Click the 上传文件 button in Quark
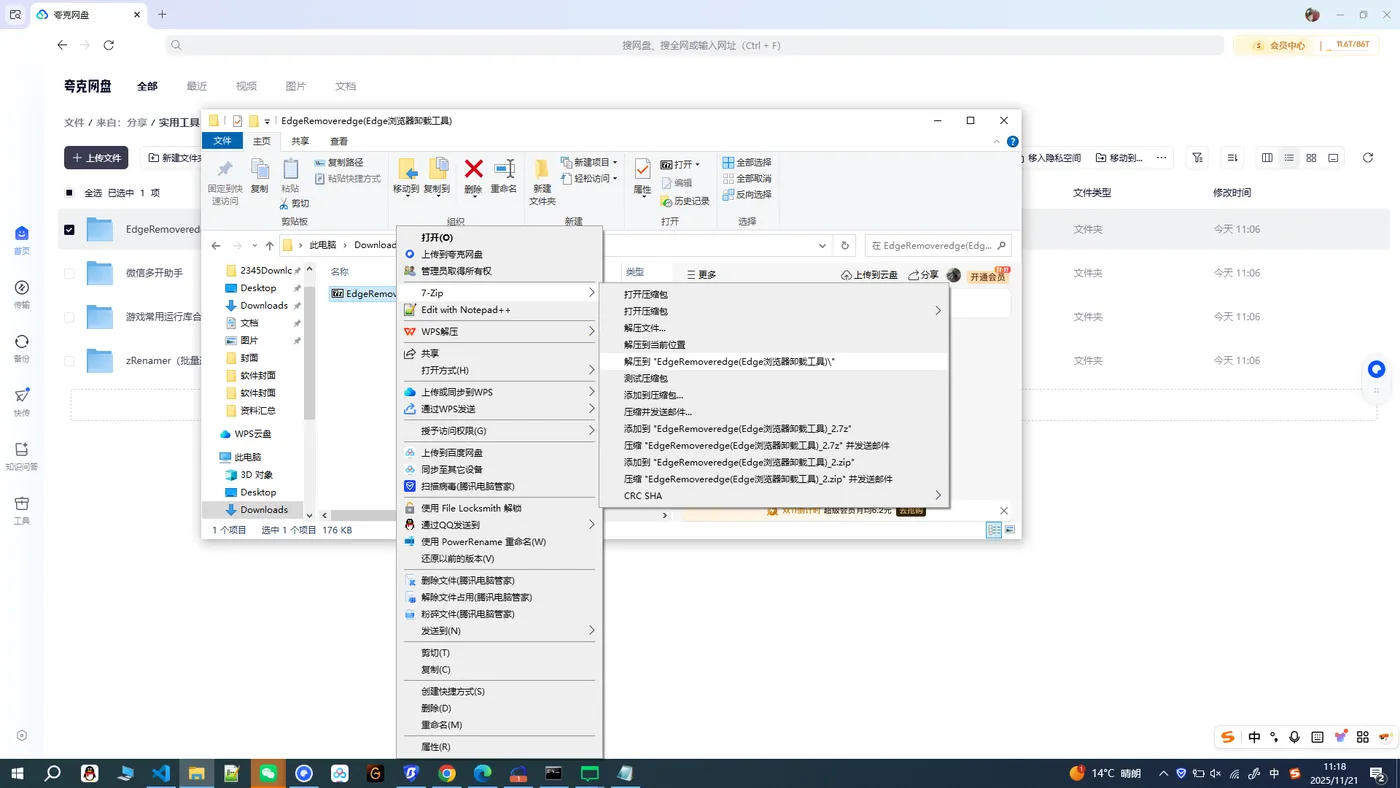1400x788 pixels. (x=96, y=158)
